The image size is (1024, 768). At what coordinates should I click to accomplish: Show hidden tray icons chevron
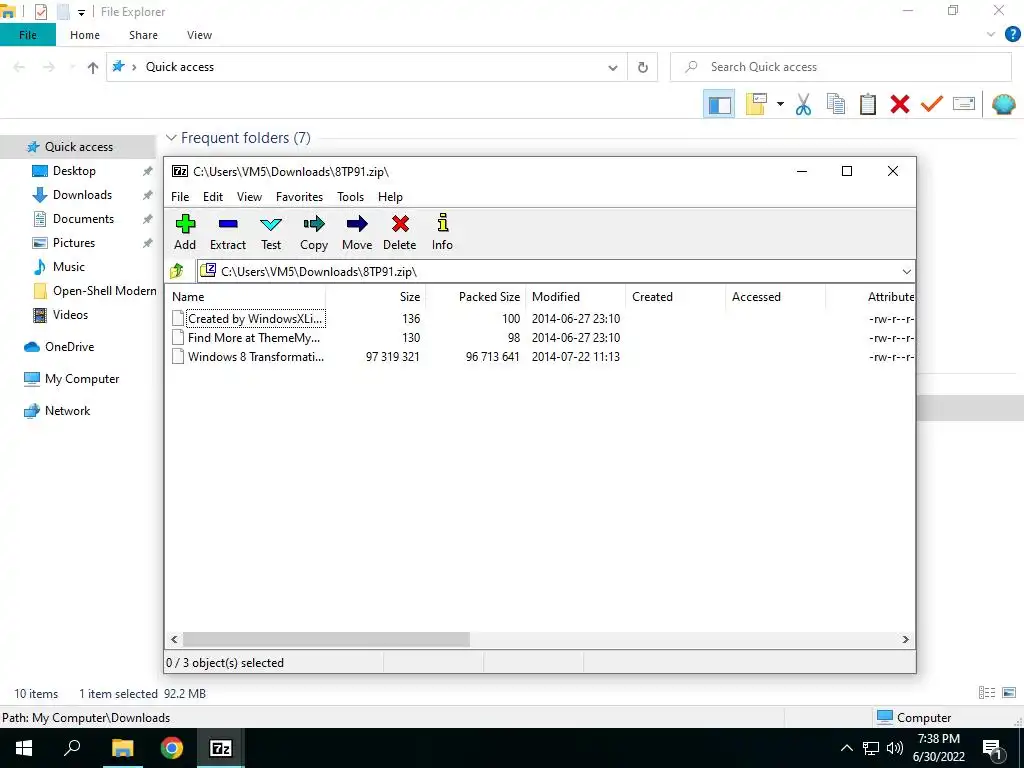click(x=846, y=748)
